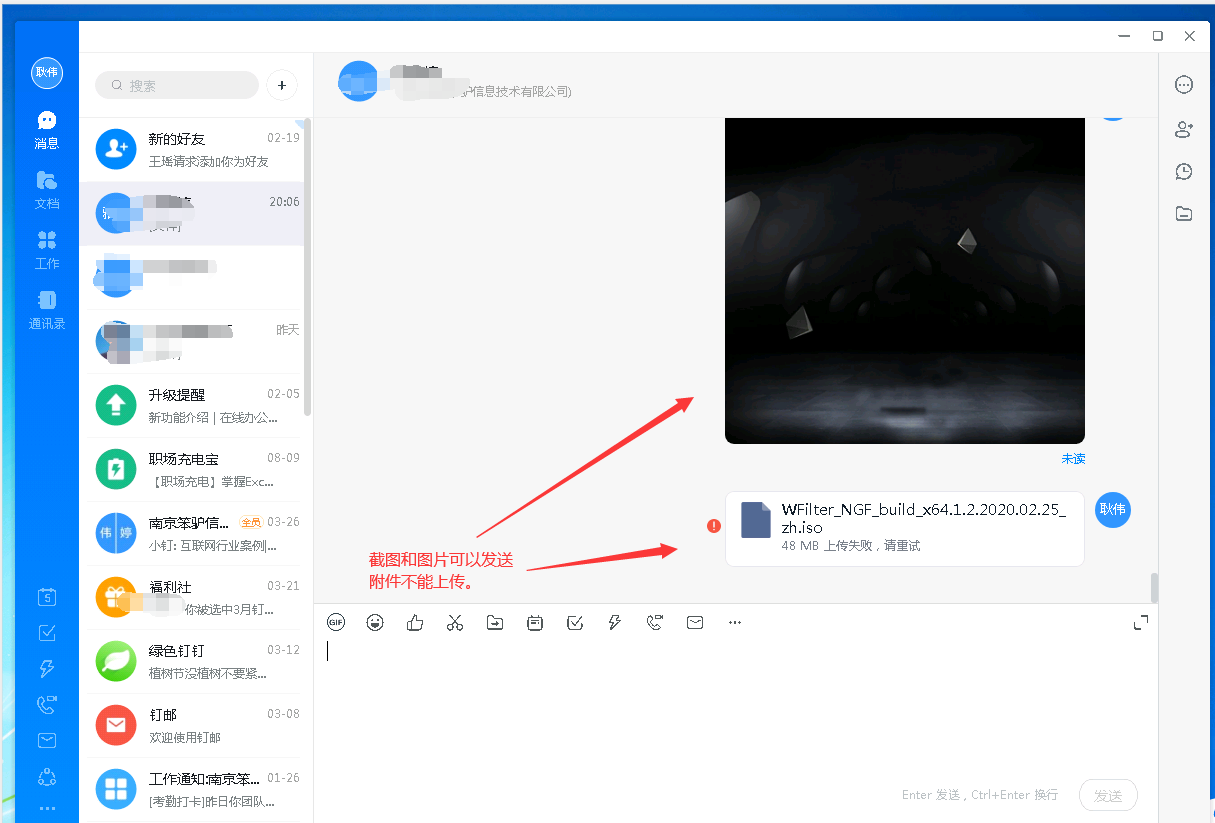1215x823 pixels.
Task: Click the thumbs-up icon in chat toolbar
Action: tap(415, 623)
